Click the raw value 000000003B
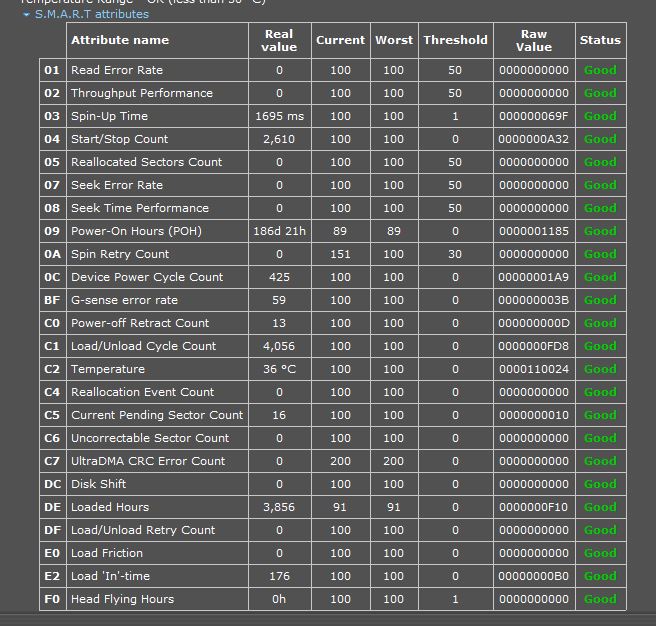 click(x=534, y=300)
